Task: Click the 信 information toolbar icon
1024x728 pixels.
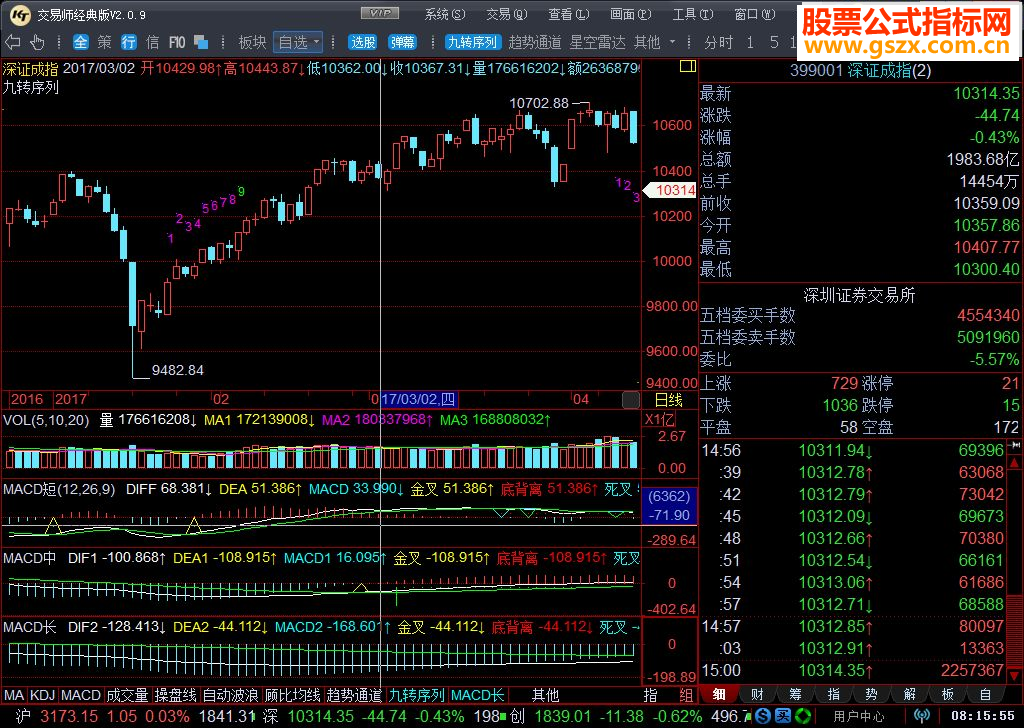Action: 153,42
